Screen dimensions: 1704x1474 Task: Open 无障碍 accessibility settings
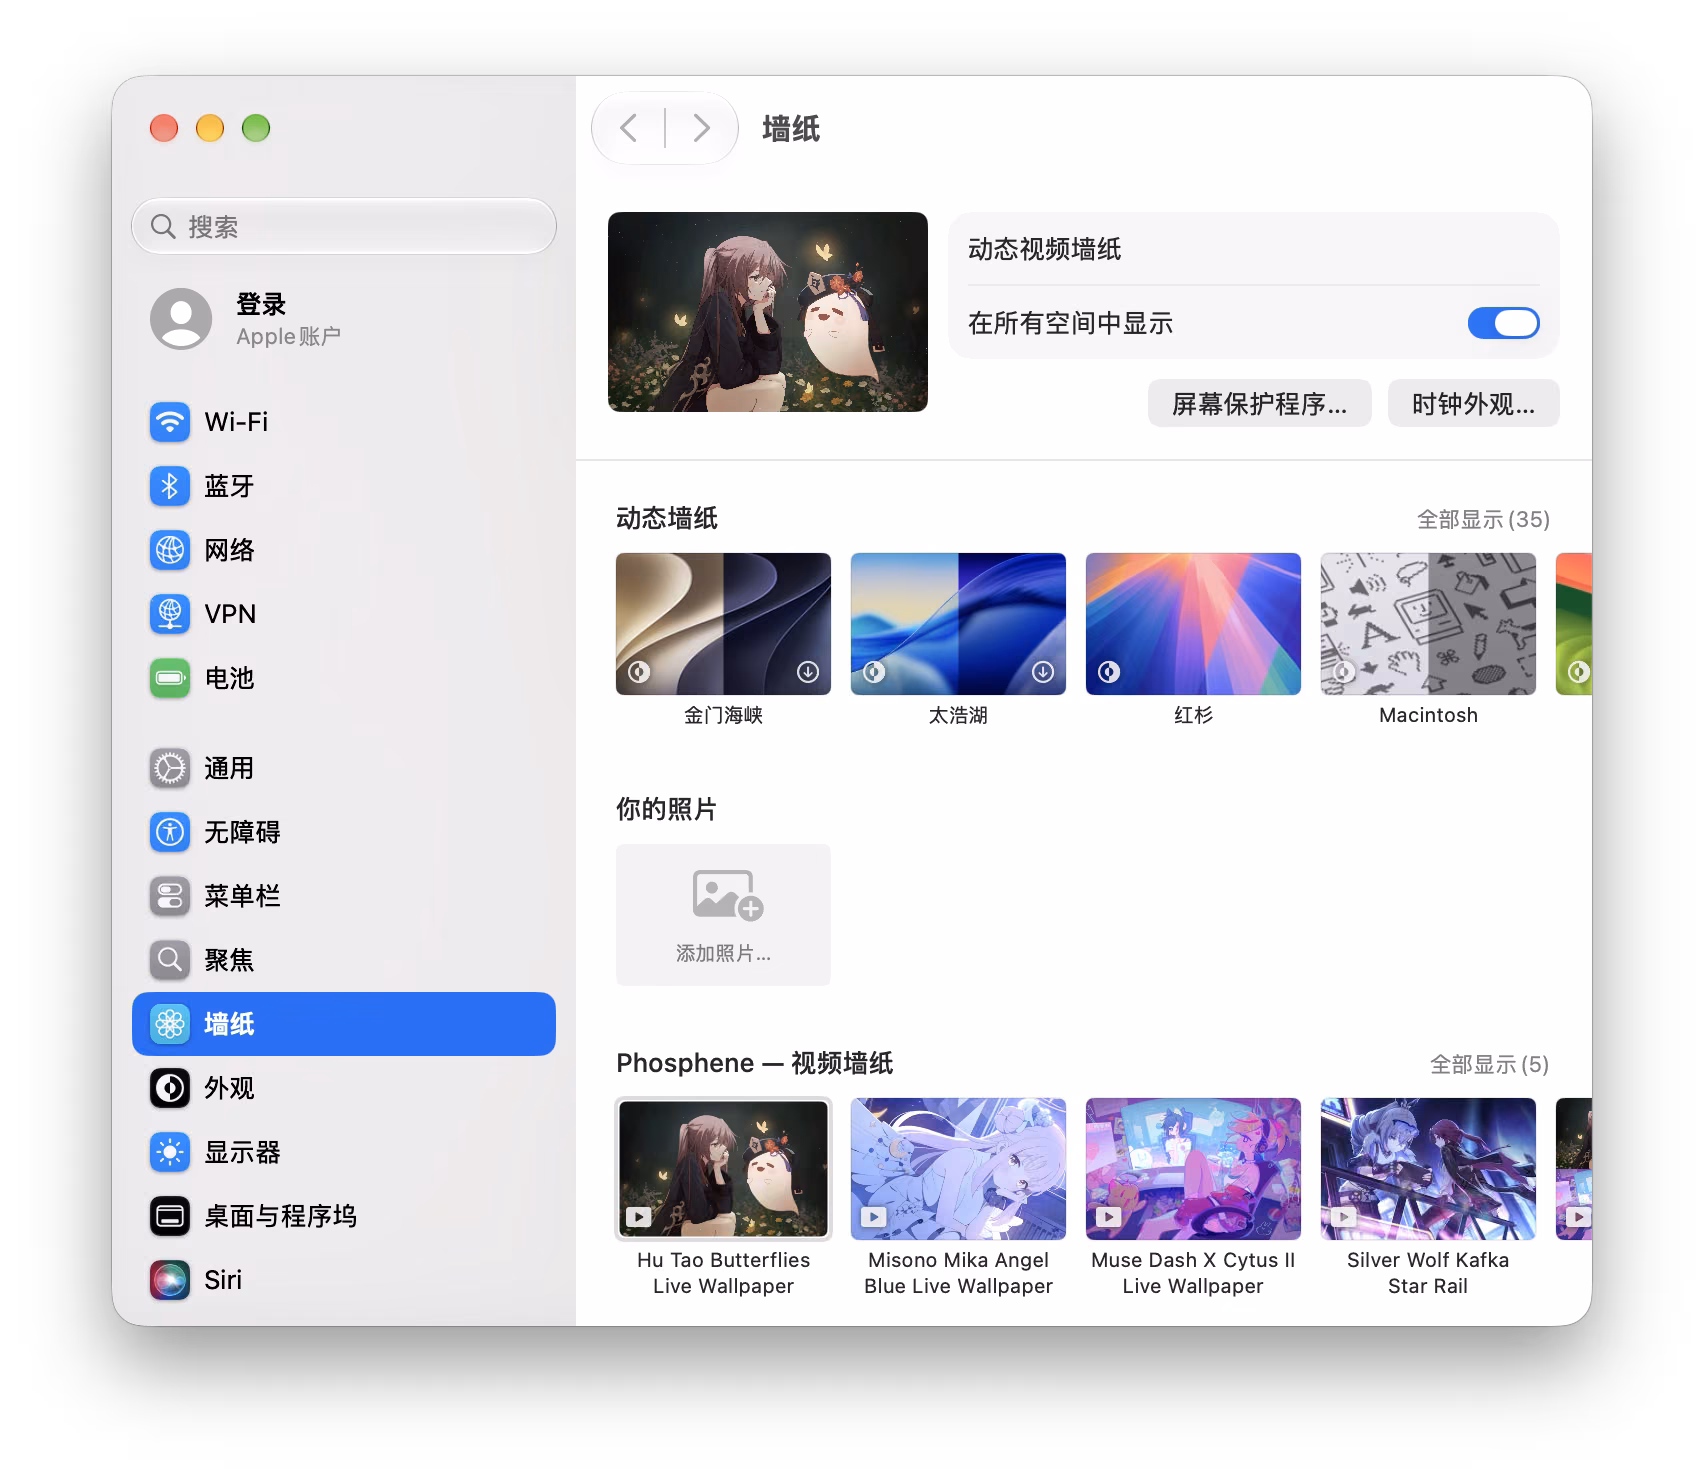343,832
